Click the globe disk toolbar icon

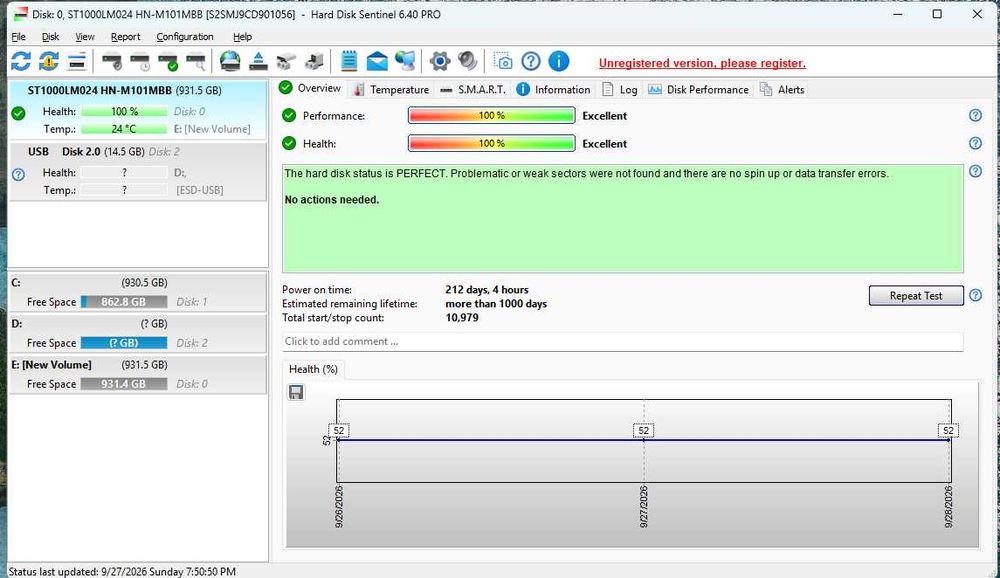pos(230,61)
